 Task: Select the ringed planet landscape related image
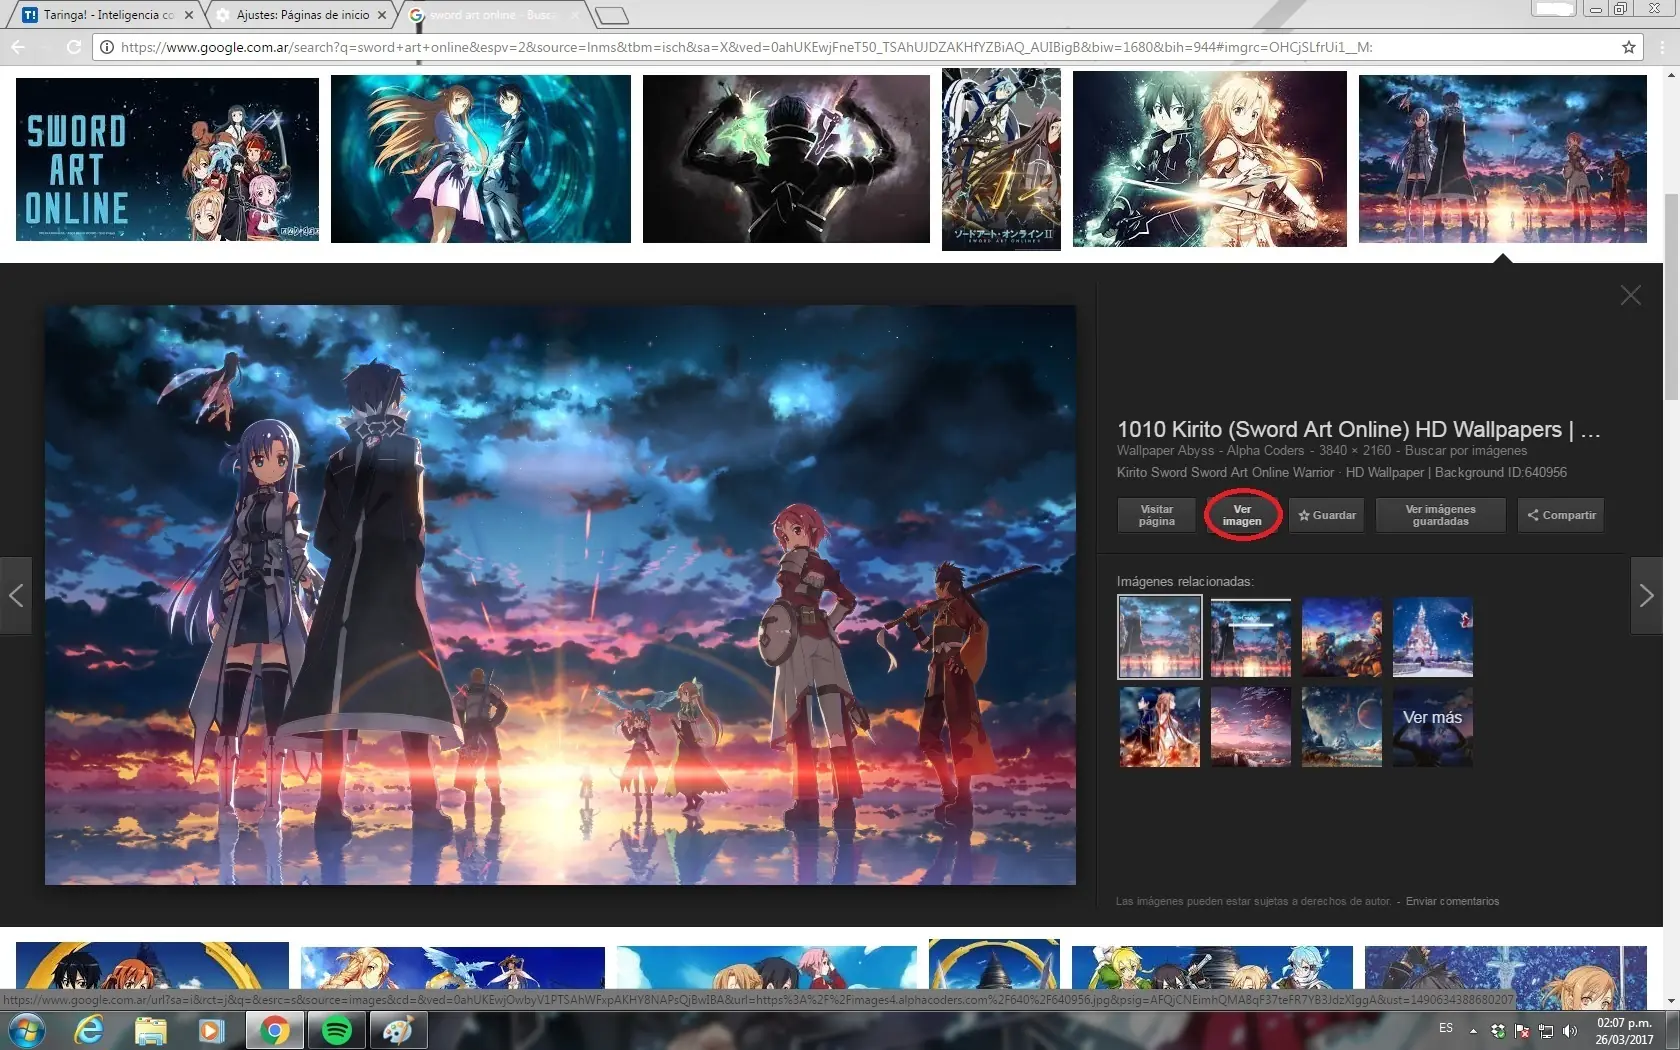1342,727
